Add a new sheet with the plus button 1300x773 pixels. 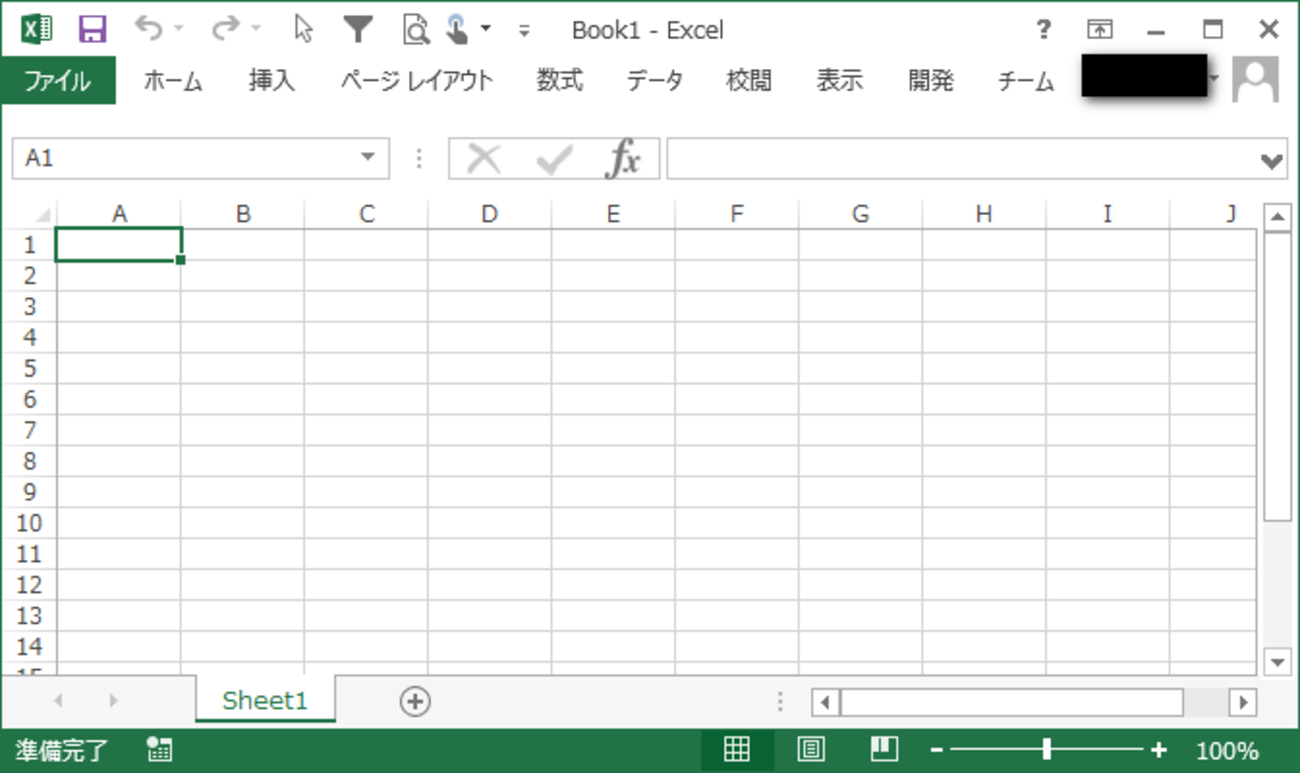click(x=415, y=701)
